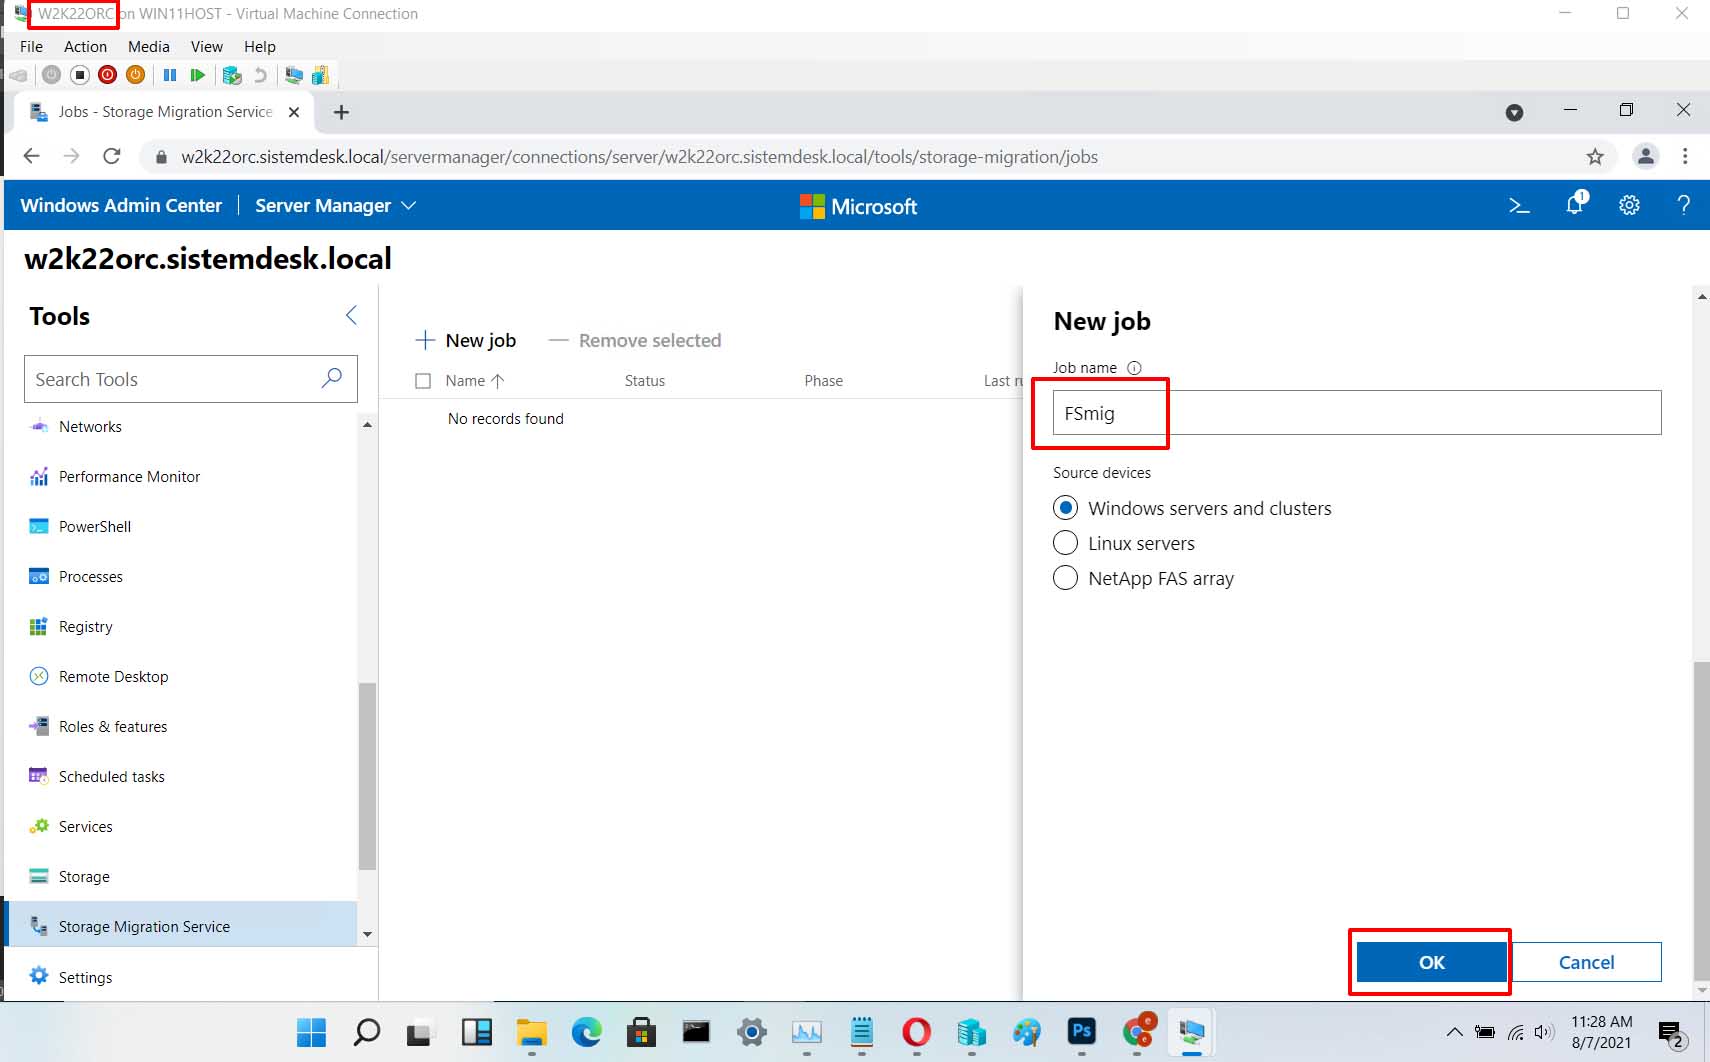Open taskbar Search icon
Image resolution: width=1710 pixels, height=1062 pixels.
pos(367,1032)
